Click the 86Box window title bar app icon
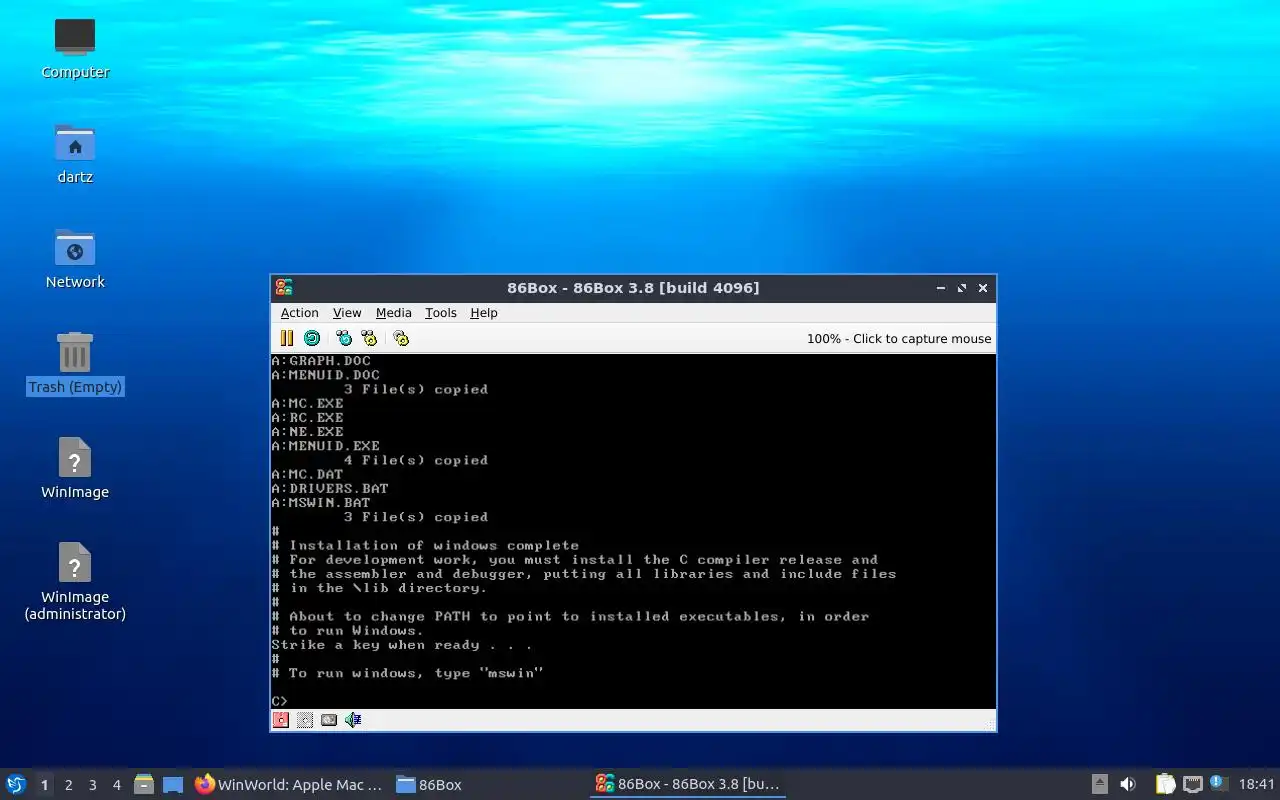Image resolution: width=1280 pixels, height=800 pixels. click(x=284, y=288)
